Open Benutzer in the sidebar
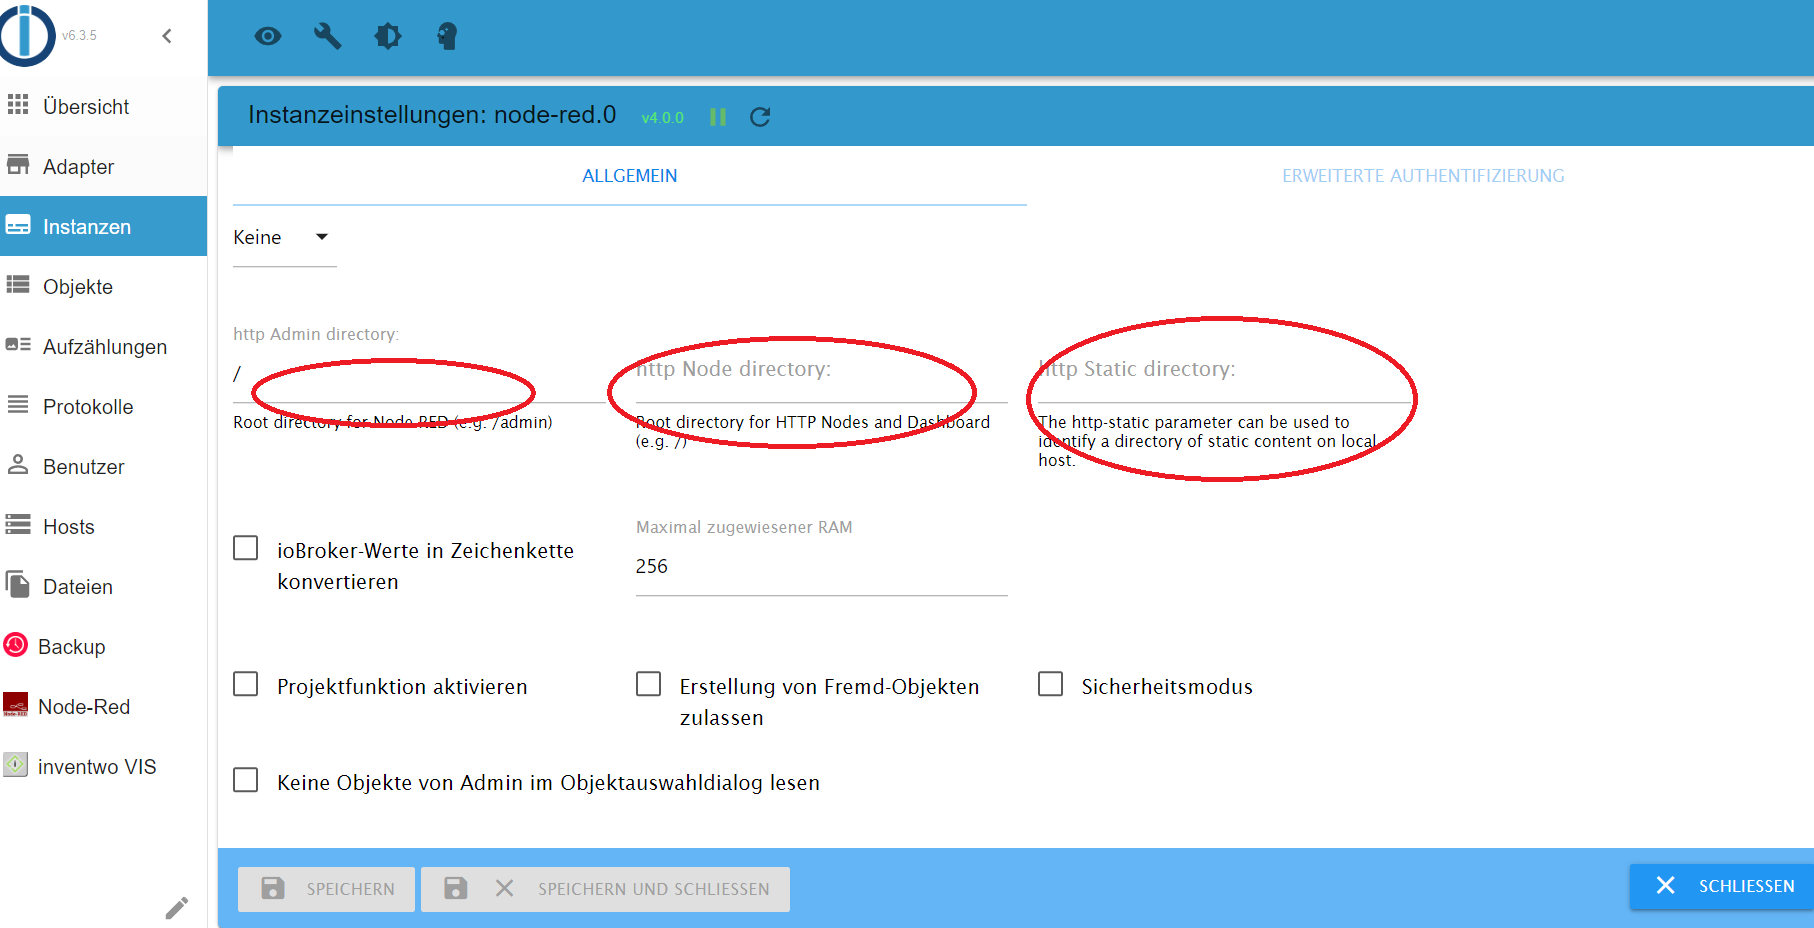This screenshot has width=1814, height=928. tap(104, 466)
